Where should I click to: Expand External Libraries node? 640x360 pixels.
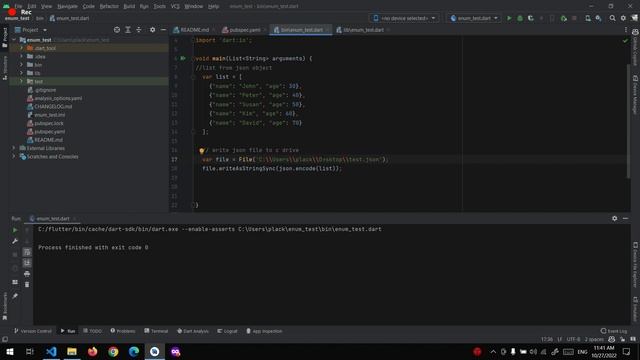tap(13, 148)
